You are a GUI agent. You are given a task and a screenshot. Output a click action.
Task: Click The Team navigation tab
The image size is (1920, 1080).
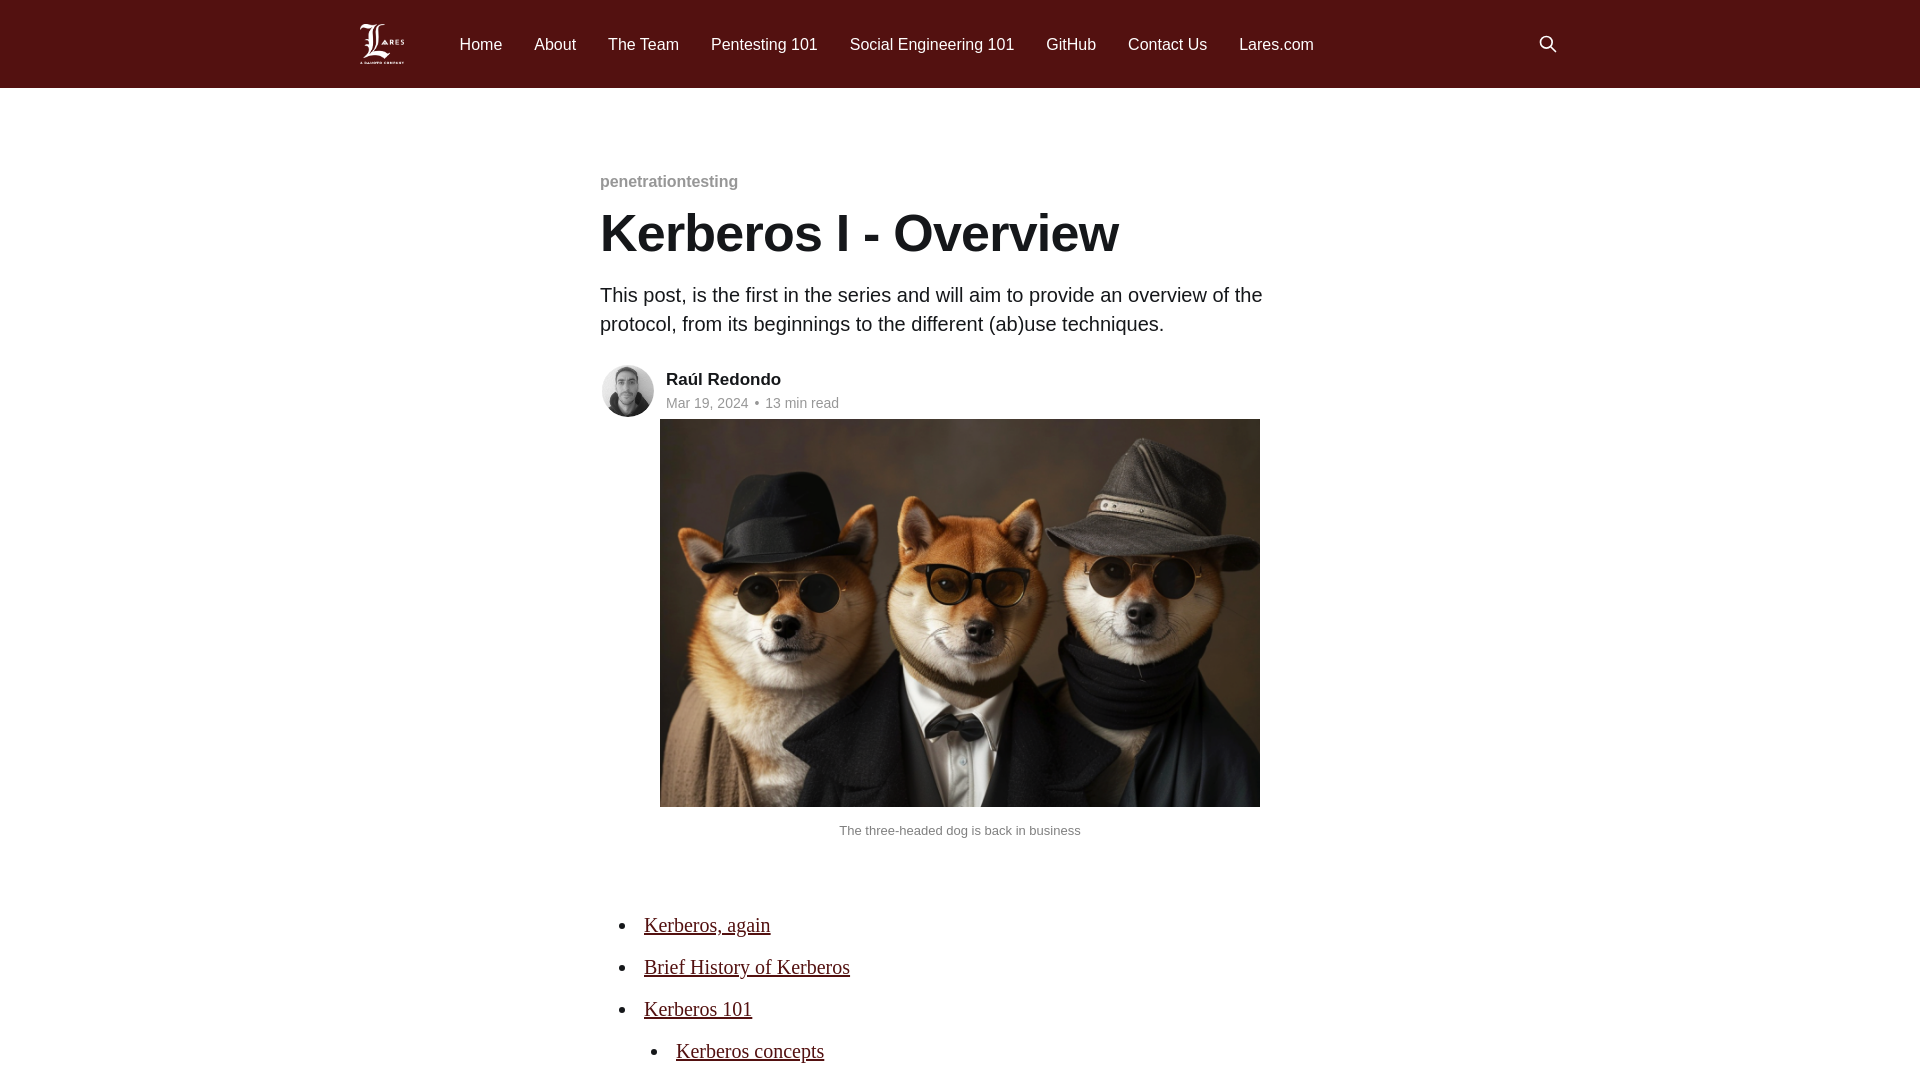pyautogui.click(x=644, y=44)
